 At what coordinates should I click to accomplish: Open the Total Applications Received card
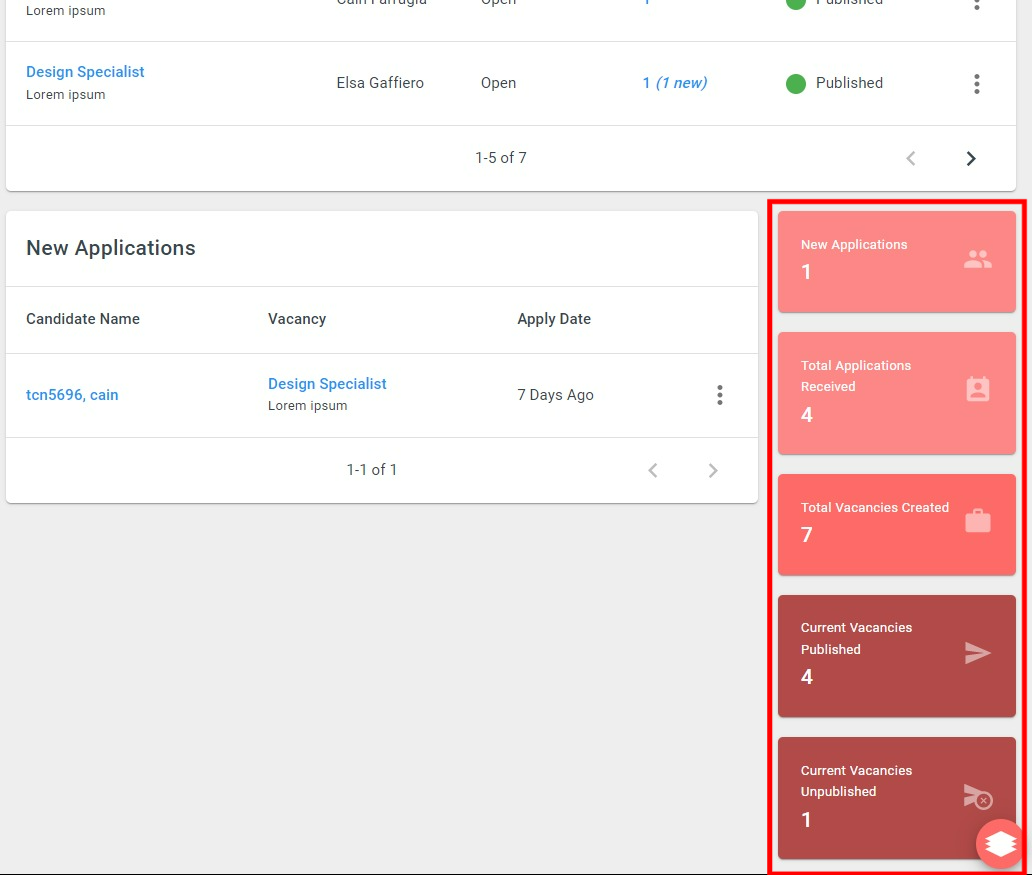896,393
